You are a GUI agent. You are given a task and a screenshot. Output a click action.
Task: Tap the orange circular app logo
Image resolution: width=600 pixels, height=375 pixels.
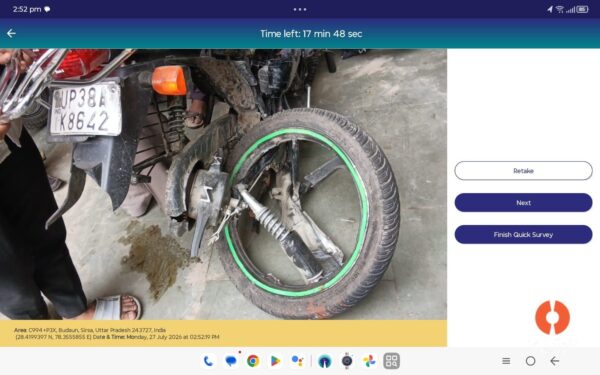(552, 317)
